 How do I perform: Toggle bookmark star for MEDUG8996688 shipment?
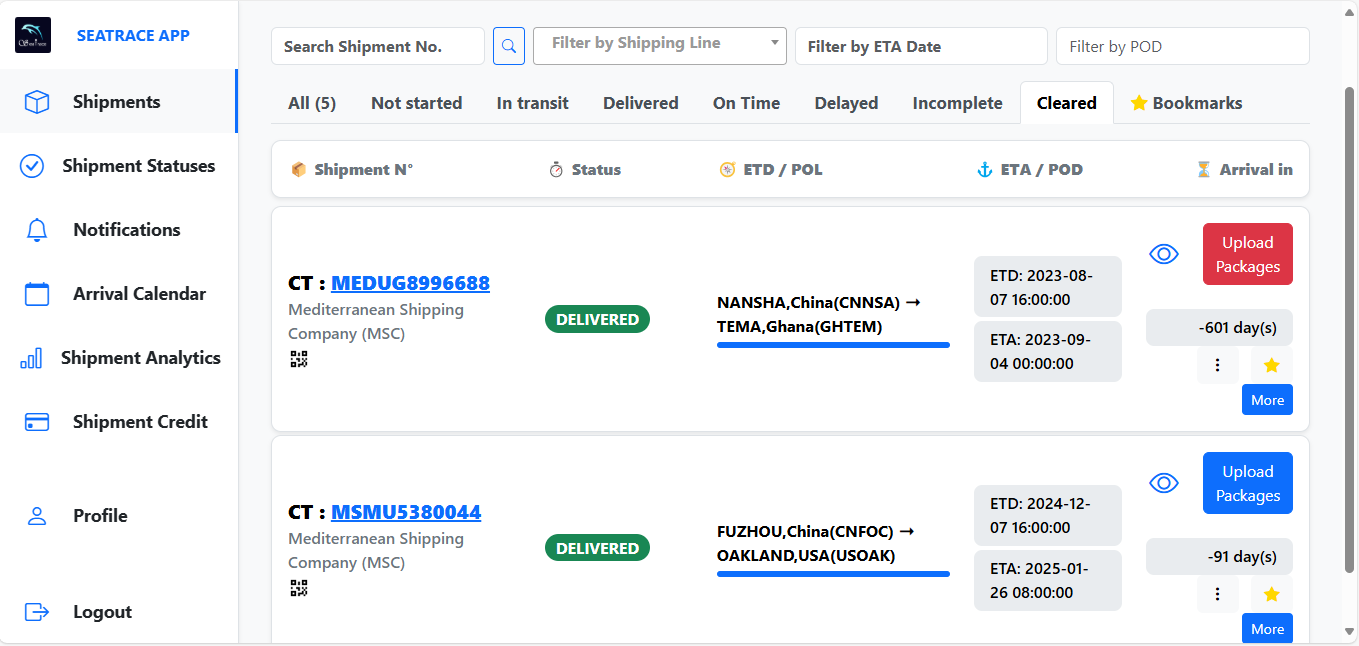coord(1271,365)
